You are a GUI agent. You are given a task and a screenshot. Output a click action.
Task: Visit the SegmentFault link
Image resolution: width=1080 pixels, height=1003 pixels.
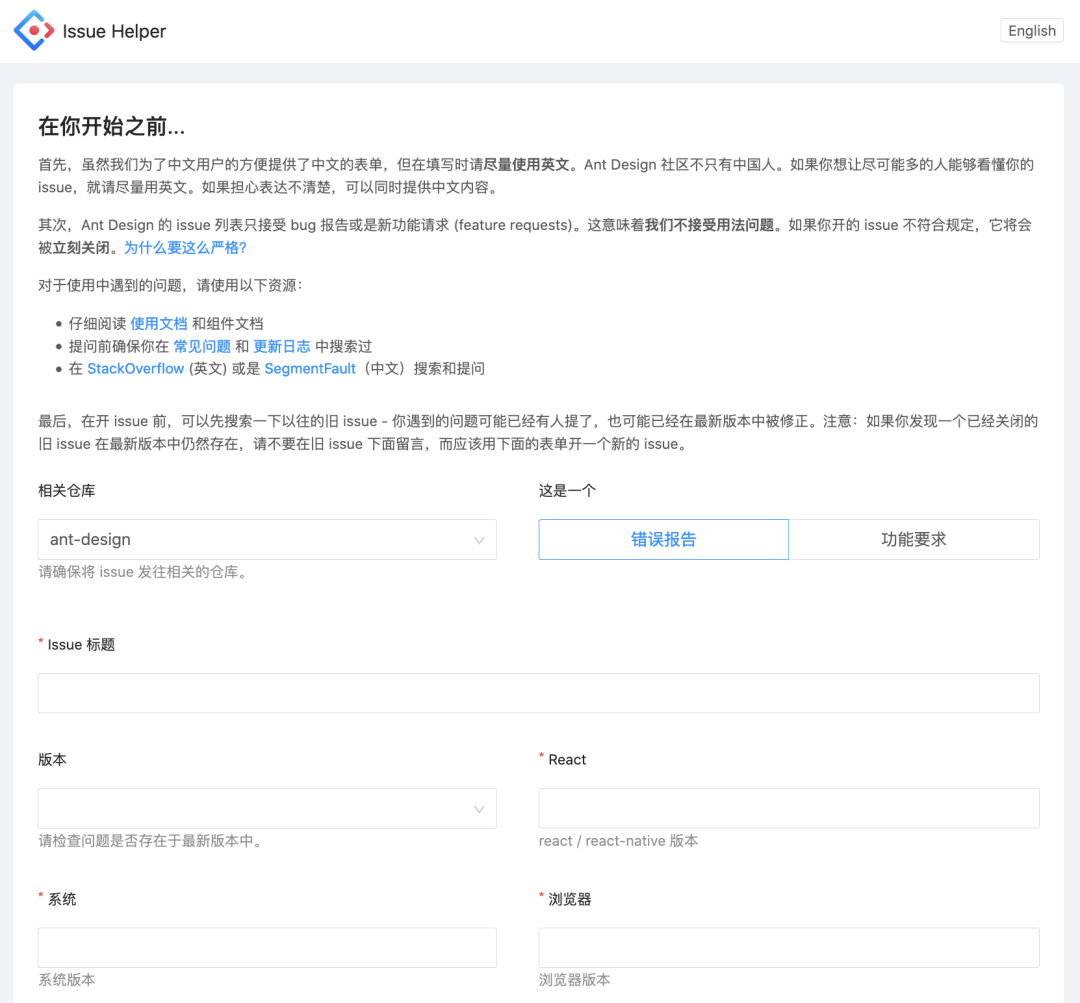pyautogui.click(x=310, y=368)
